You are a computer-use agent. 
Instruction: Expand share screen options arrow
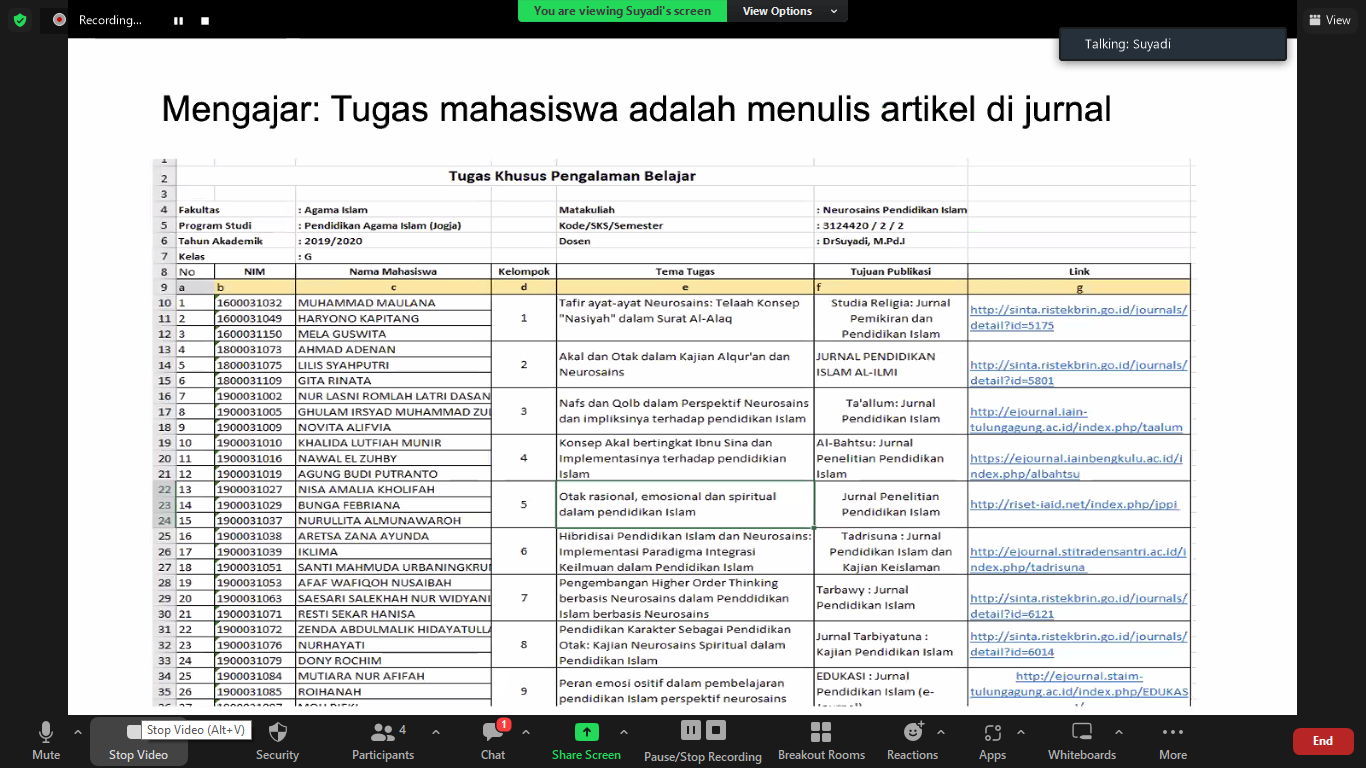pyautogui.click(x=624, y=732)
